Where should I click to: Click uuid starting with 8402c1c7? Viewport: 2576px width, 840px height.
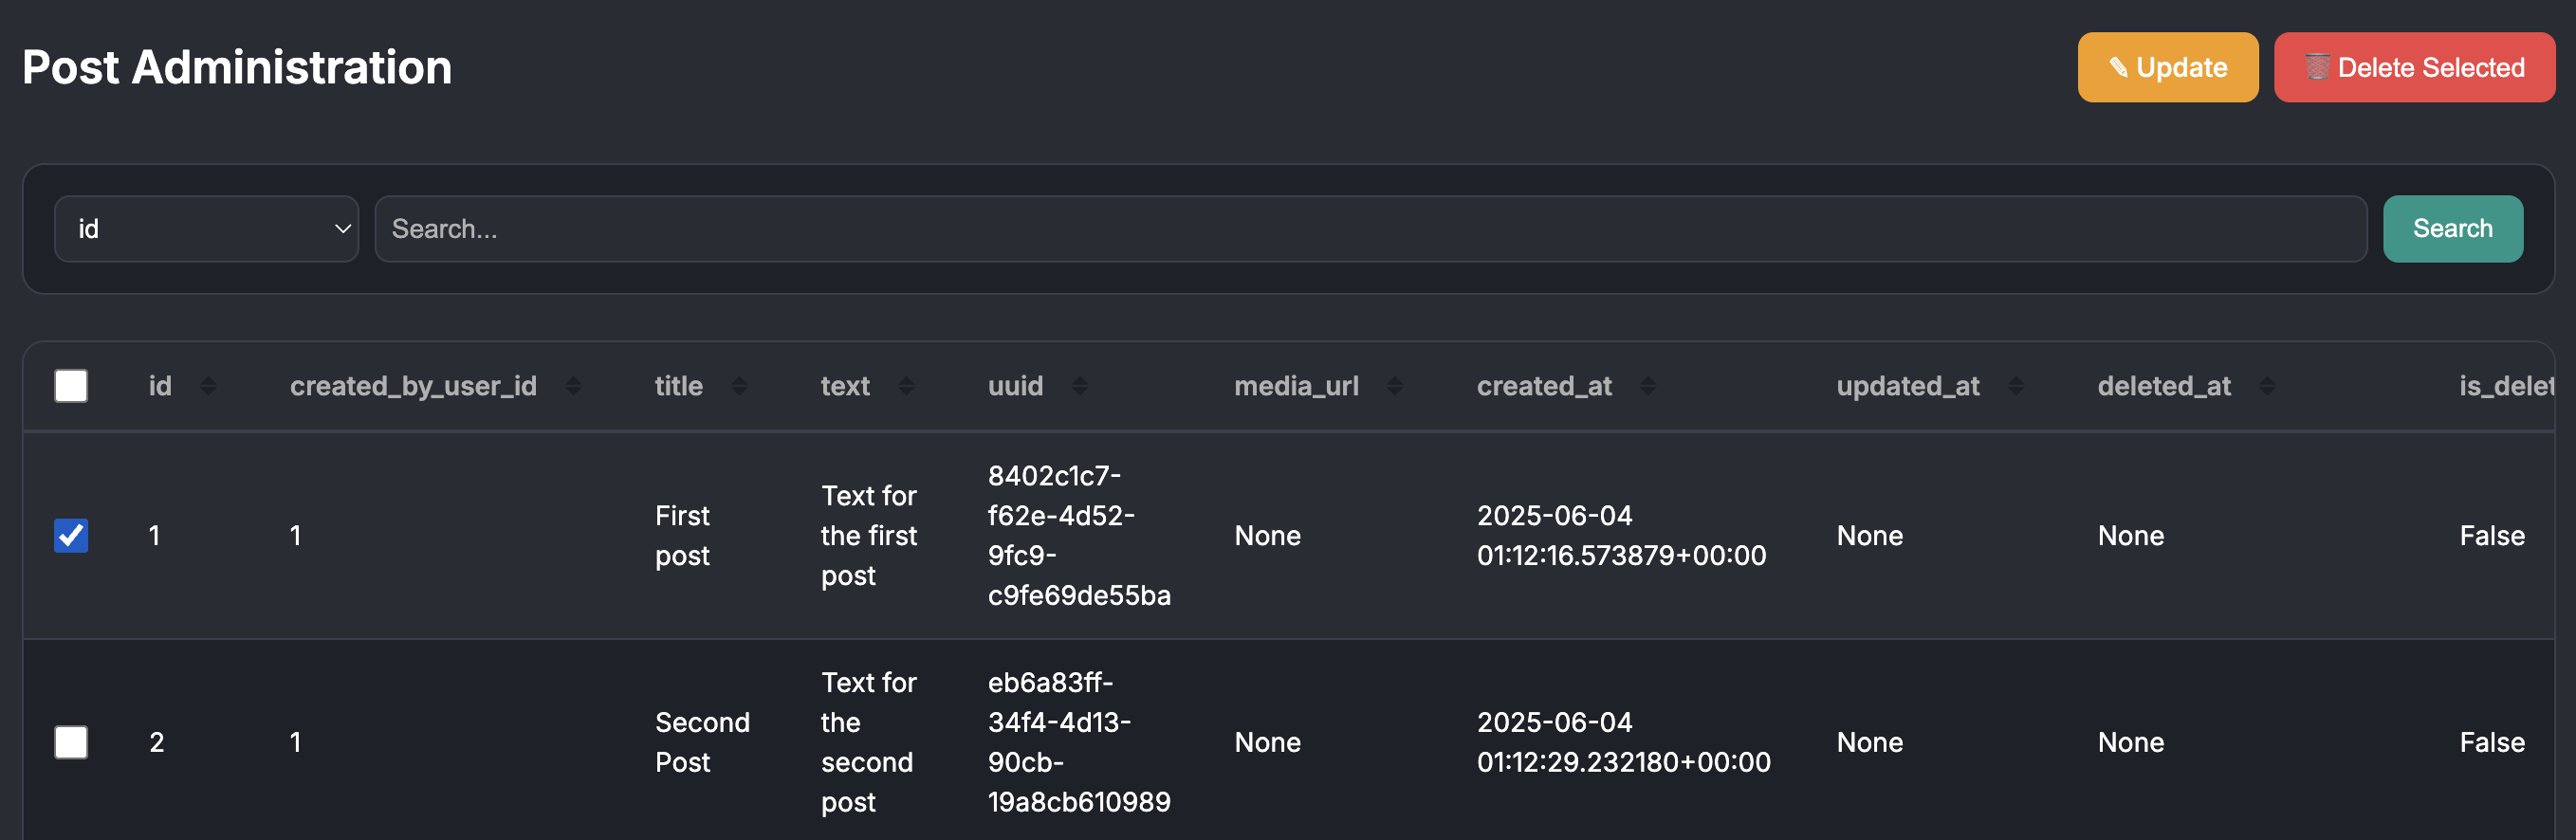[x=1079, y=535]
